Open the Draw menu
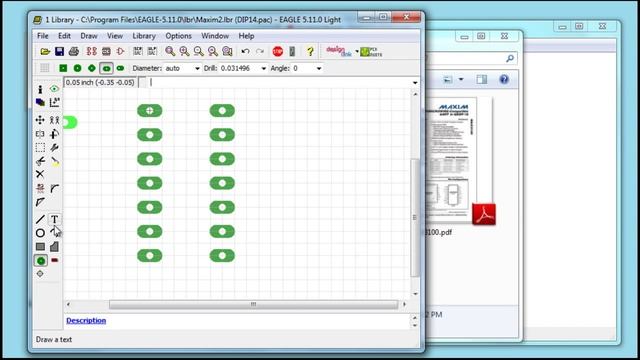Image resolution: width=640 pixels, height=360 pixels. tap(89, 36)
